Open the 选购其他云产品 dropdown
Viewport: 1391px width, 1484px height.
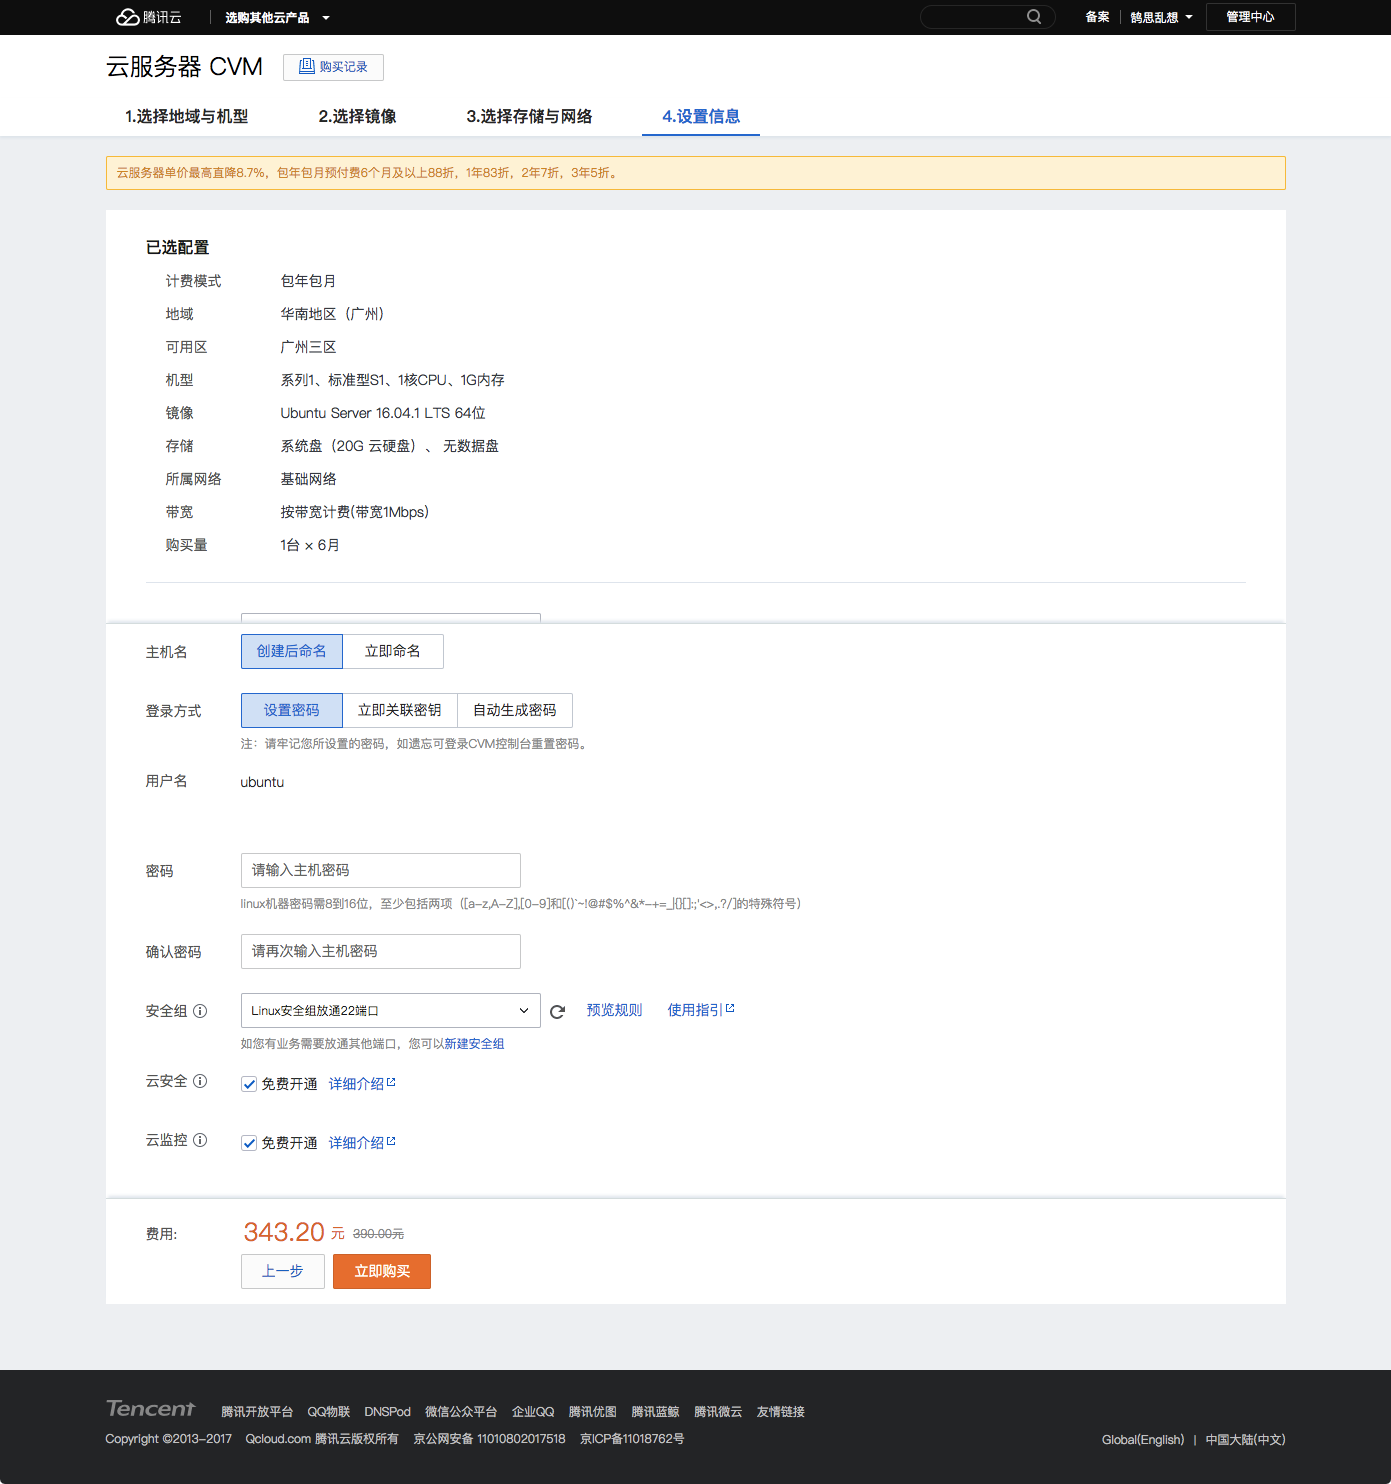point(277,17)
